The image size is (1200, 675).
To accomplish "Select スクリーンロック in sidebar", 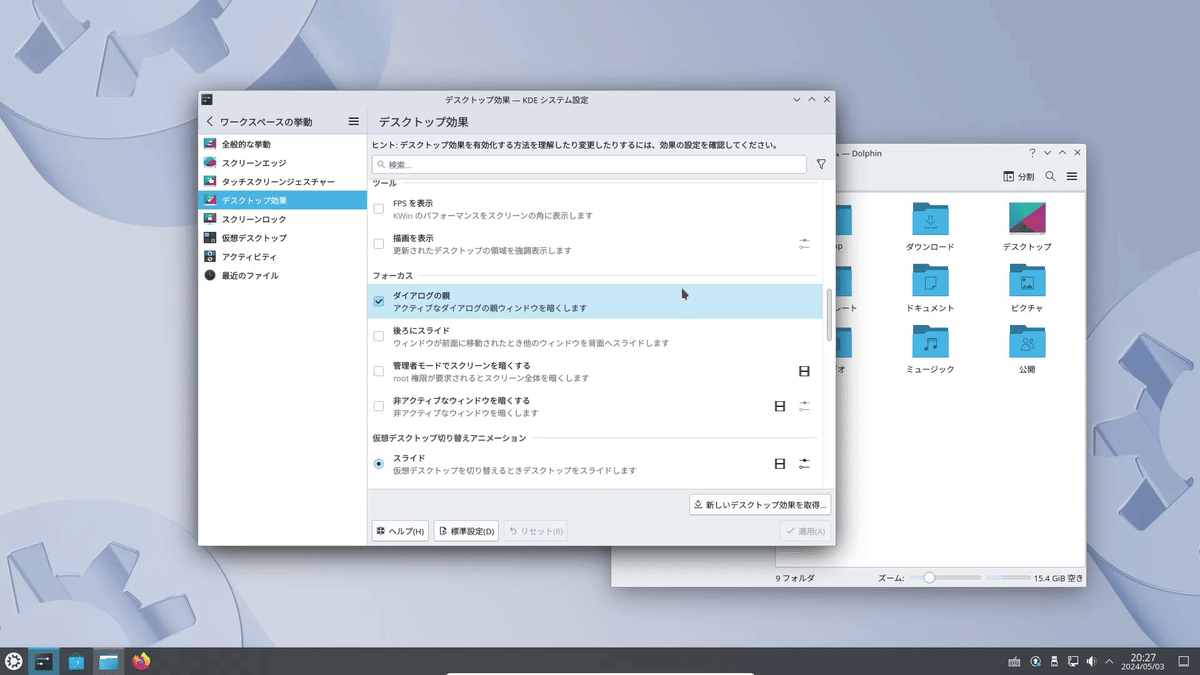I will click(283, 219).
